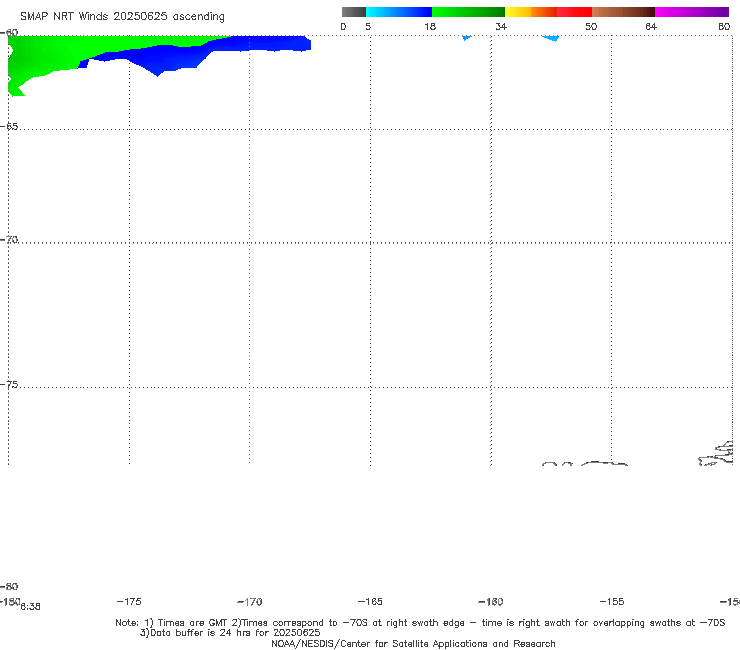The width and height of the screenshot is (740, 650).
Task: Click the swath time label '6:38'
Action: tap(30, 607)
